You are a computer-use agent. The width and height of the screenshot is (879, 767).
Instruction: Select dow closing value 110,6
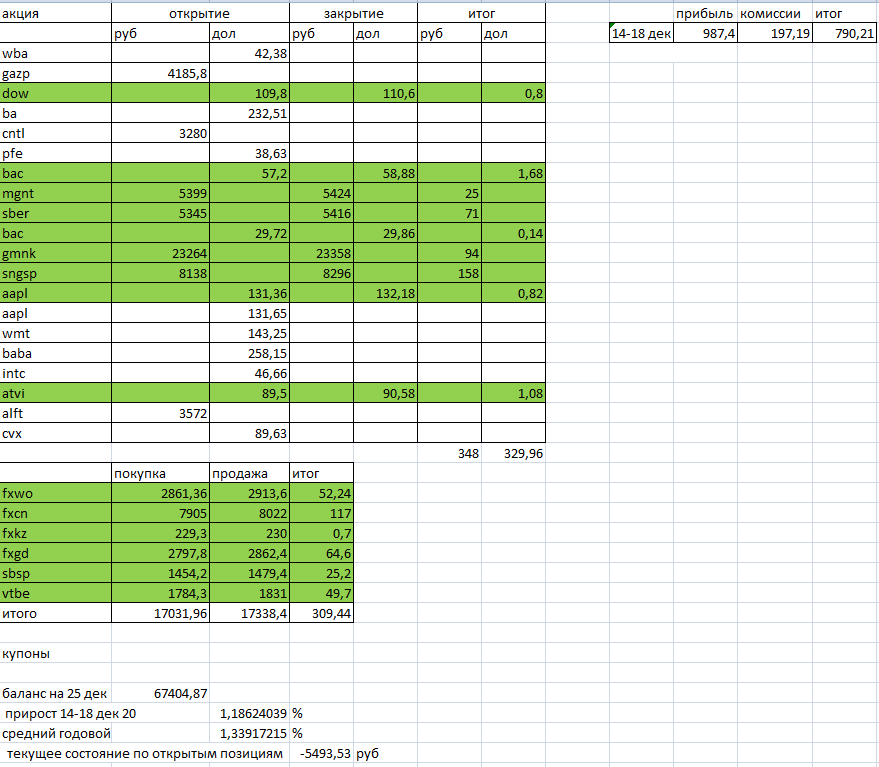tap(385, 93)
